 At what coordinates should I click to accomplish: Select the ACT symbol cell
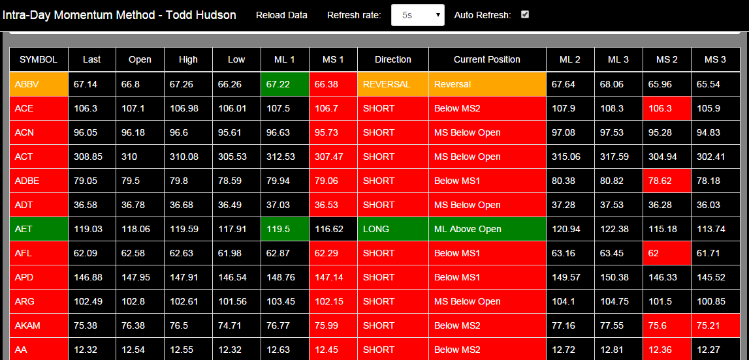pos(39,157)
